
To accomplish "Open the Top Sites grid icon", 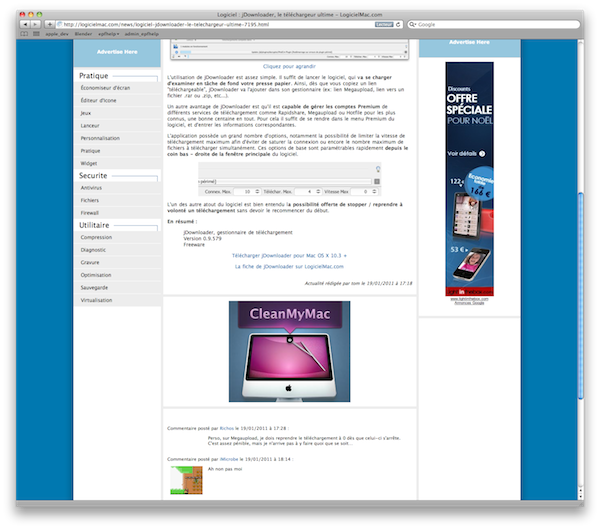I will coord(36,34).
